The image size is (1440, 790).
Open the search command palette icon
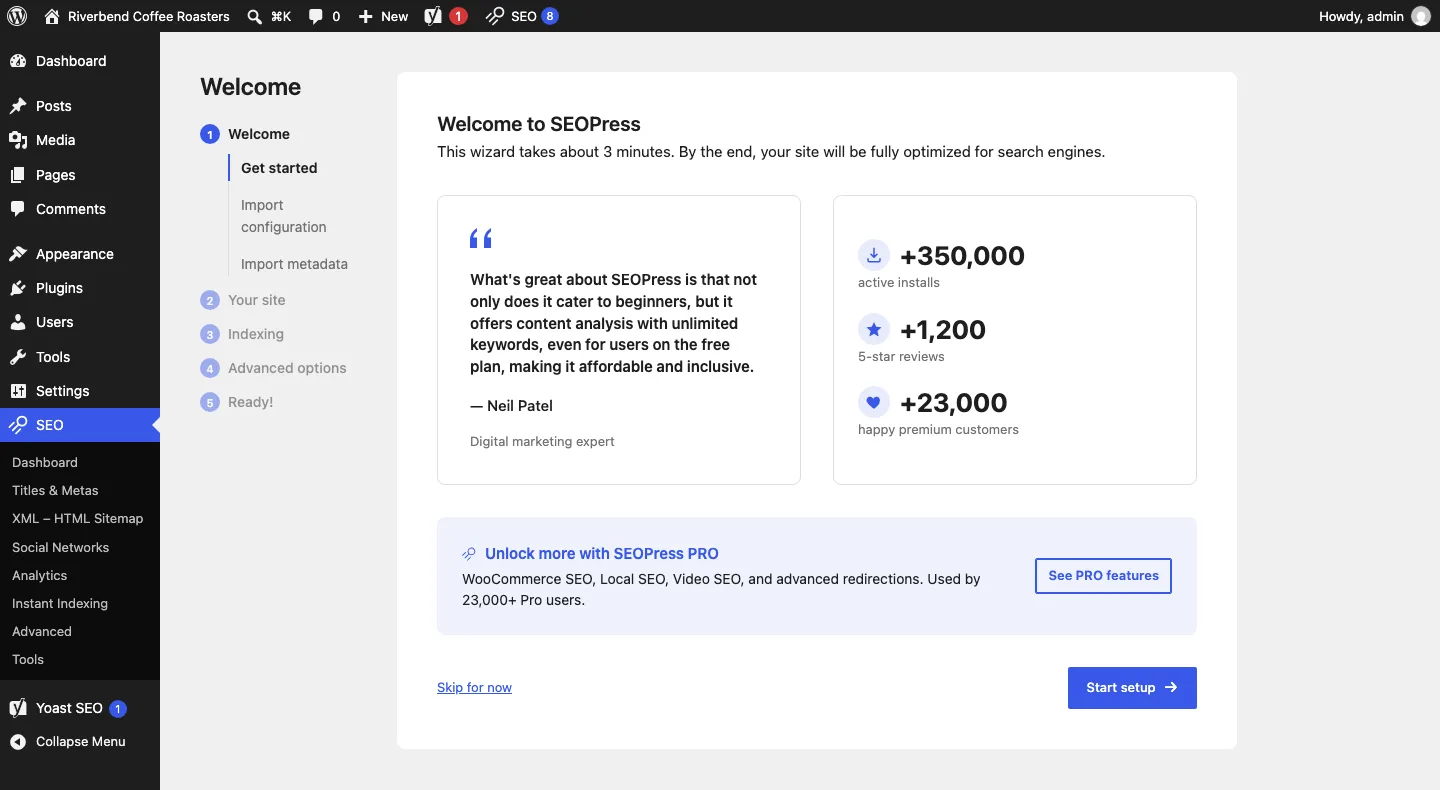(269, 16)
